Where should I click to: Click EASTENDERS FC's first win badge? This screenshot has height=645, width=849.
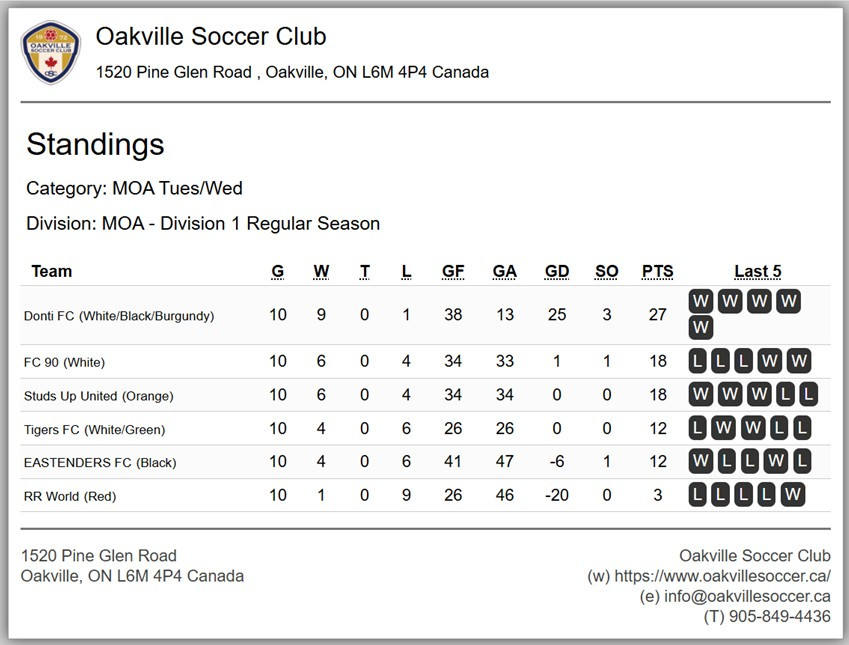(x=700, y=462)
